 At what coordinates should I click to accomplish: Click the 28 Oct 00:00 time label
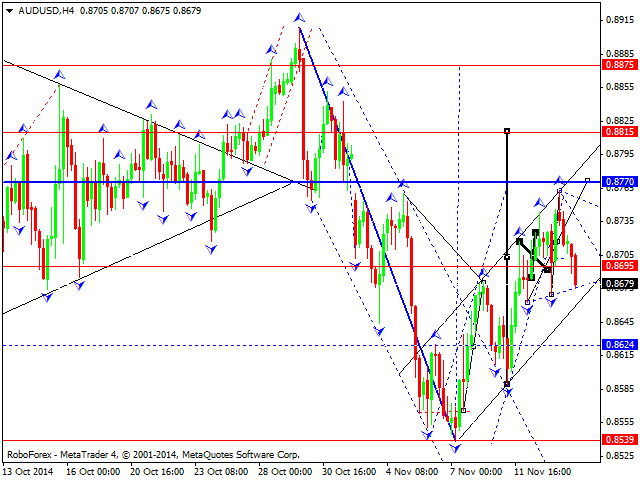285,472
